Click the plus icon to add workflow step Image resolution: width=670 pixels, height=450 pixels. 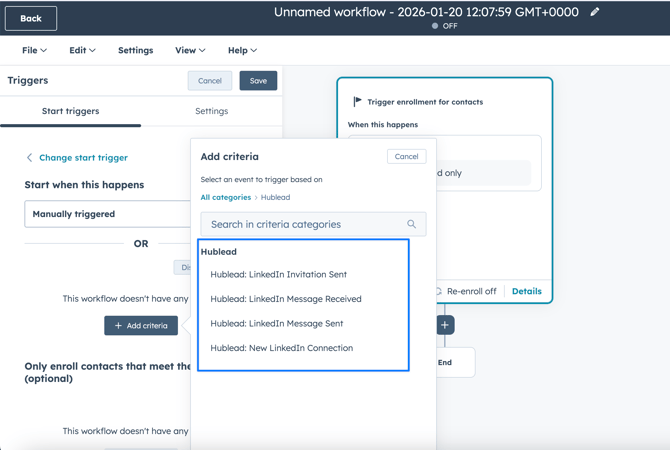pos(445,325)
